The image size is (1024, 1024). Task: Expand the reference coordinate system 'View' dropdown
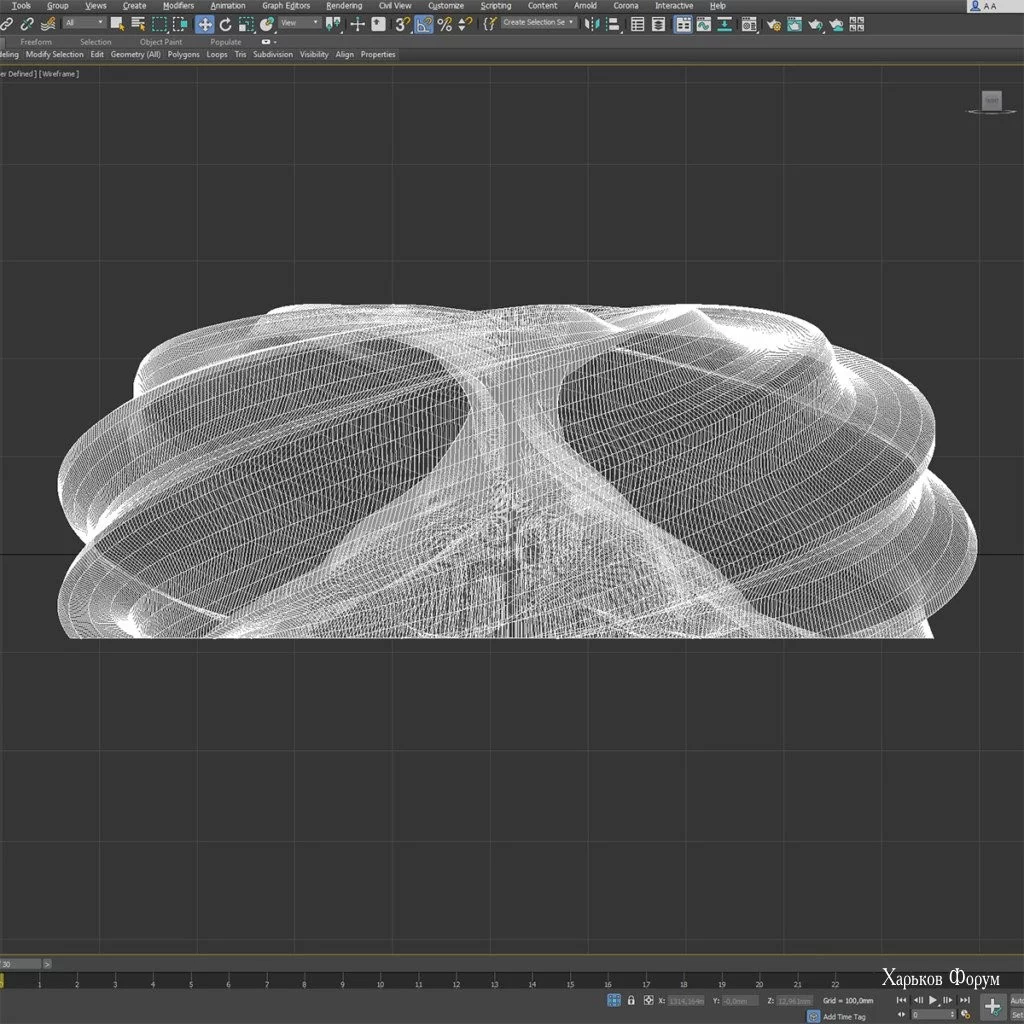click(300, 23)
